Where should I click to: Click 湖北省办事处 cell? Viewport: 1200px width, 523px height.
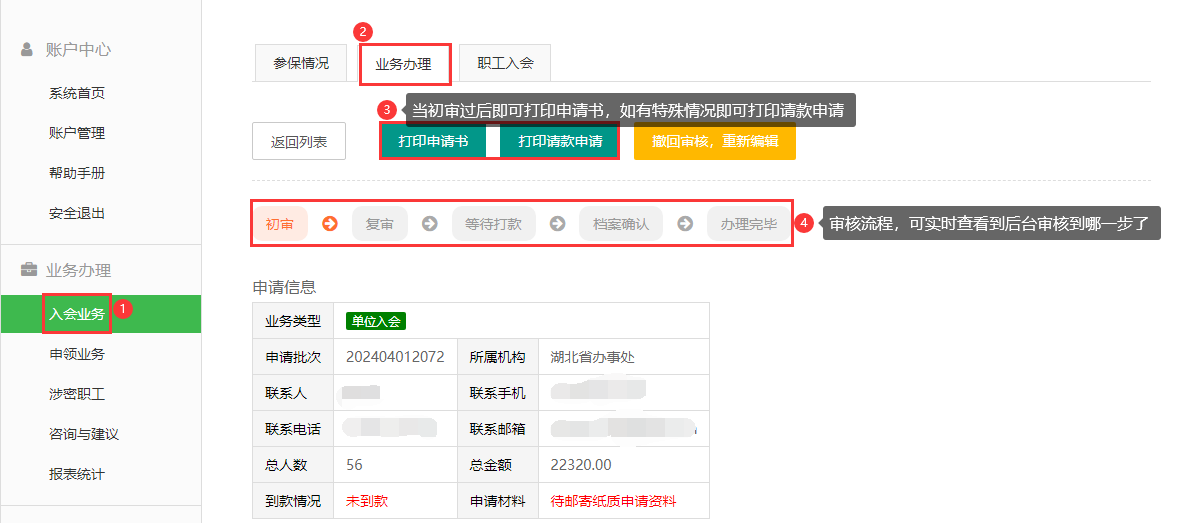point(593,356)
